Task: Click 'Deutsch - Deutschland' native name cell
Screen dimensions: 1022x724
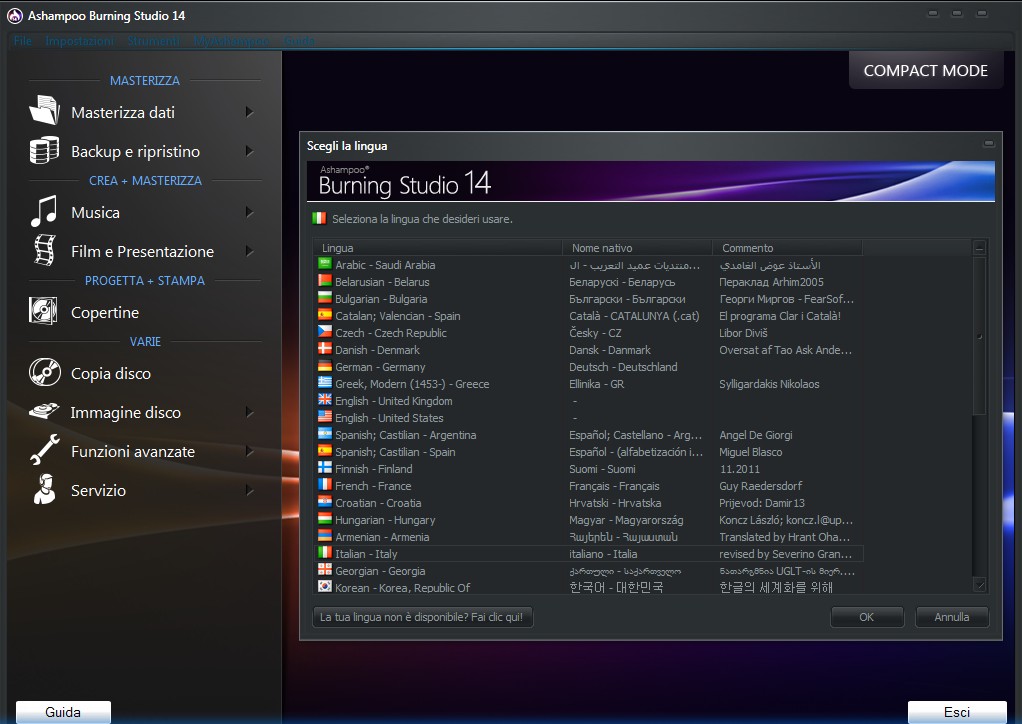Action: (623, 367)
